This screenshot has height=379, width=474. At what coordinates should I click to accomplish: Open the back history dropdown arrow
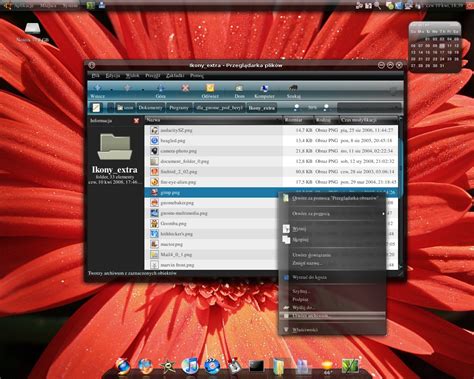point(111,89)
